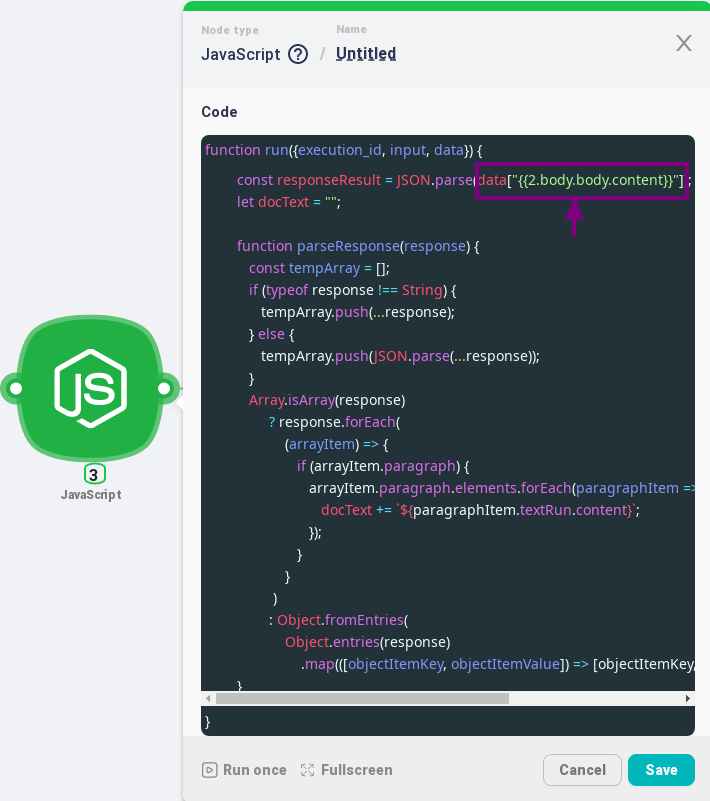
Task: Click the Run once label
Action: [254, 770]
